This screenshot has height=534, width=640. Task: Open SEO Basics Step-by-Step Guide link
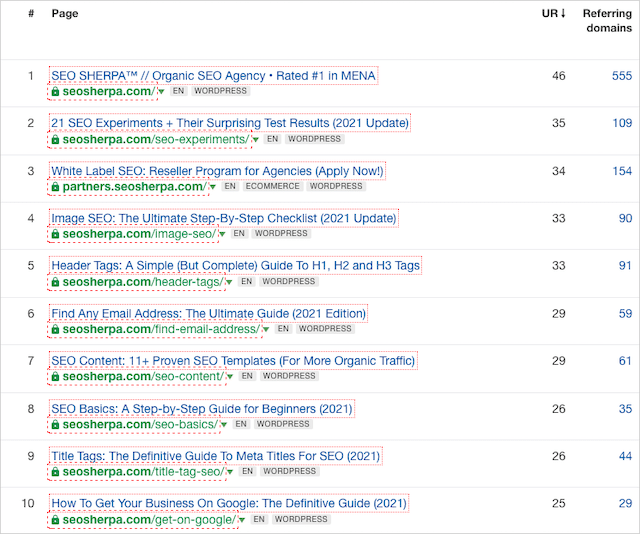tap(202, 409)
